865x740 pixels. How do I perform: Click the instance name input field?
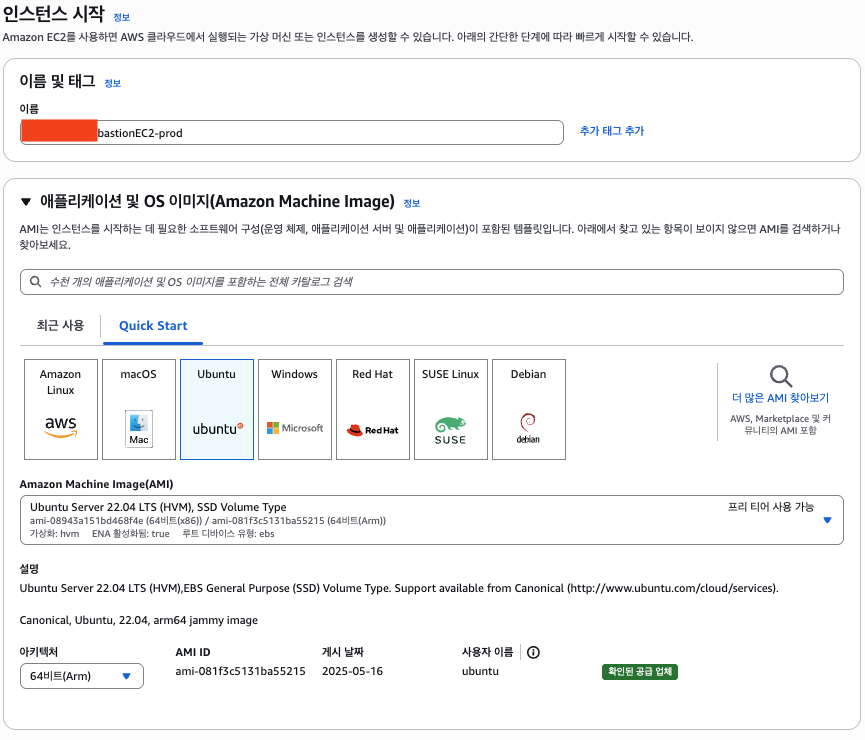(292, 133)
